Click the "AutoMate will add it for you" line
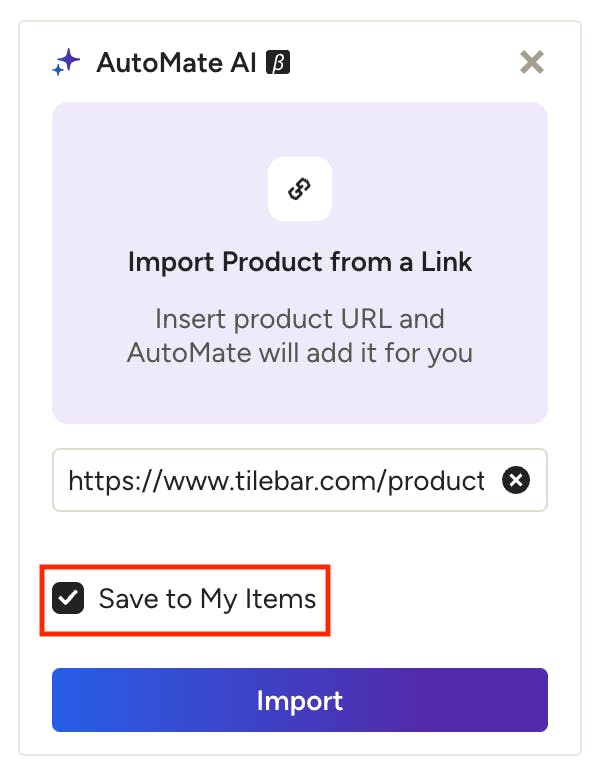The width and height of the screenshot is (600, 776). tap(300, 352)
